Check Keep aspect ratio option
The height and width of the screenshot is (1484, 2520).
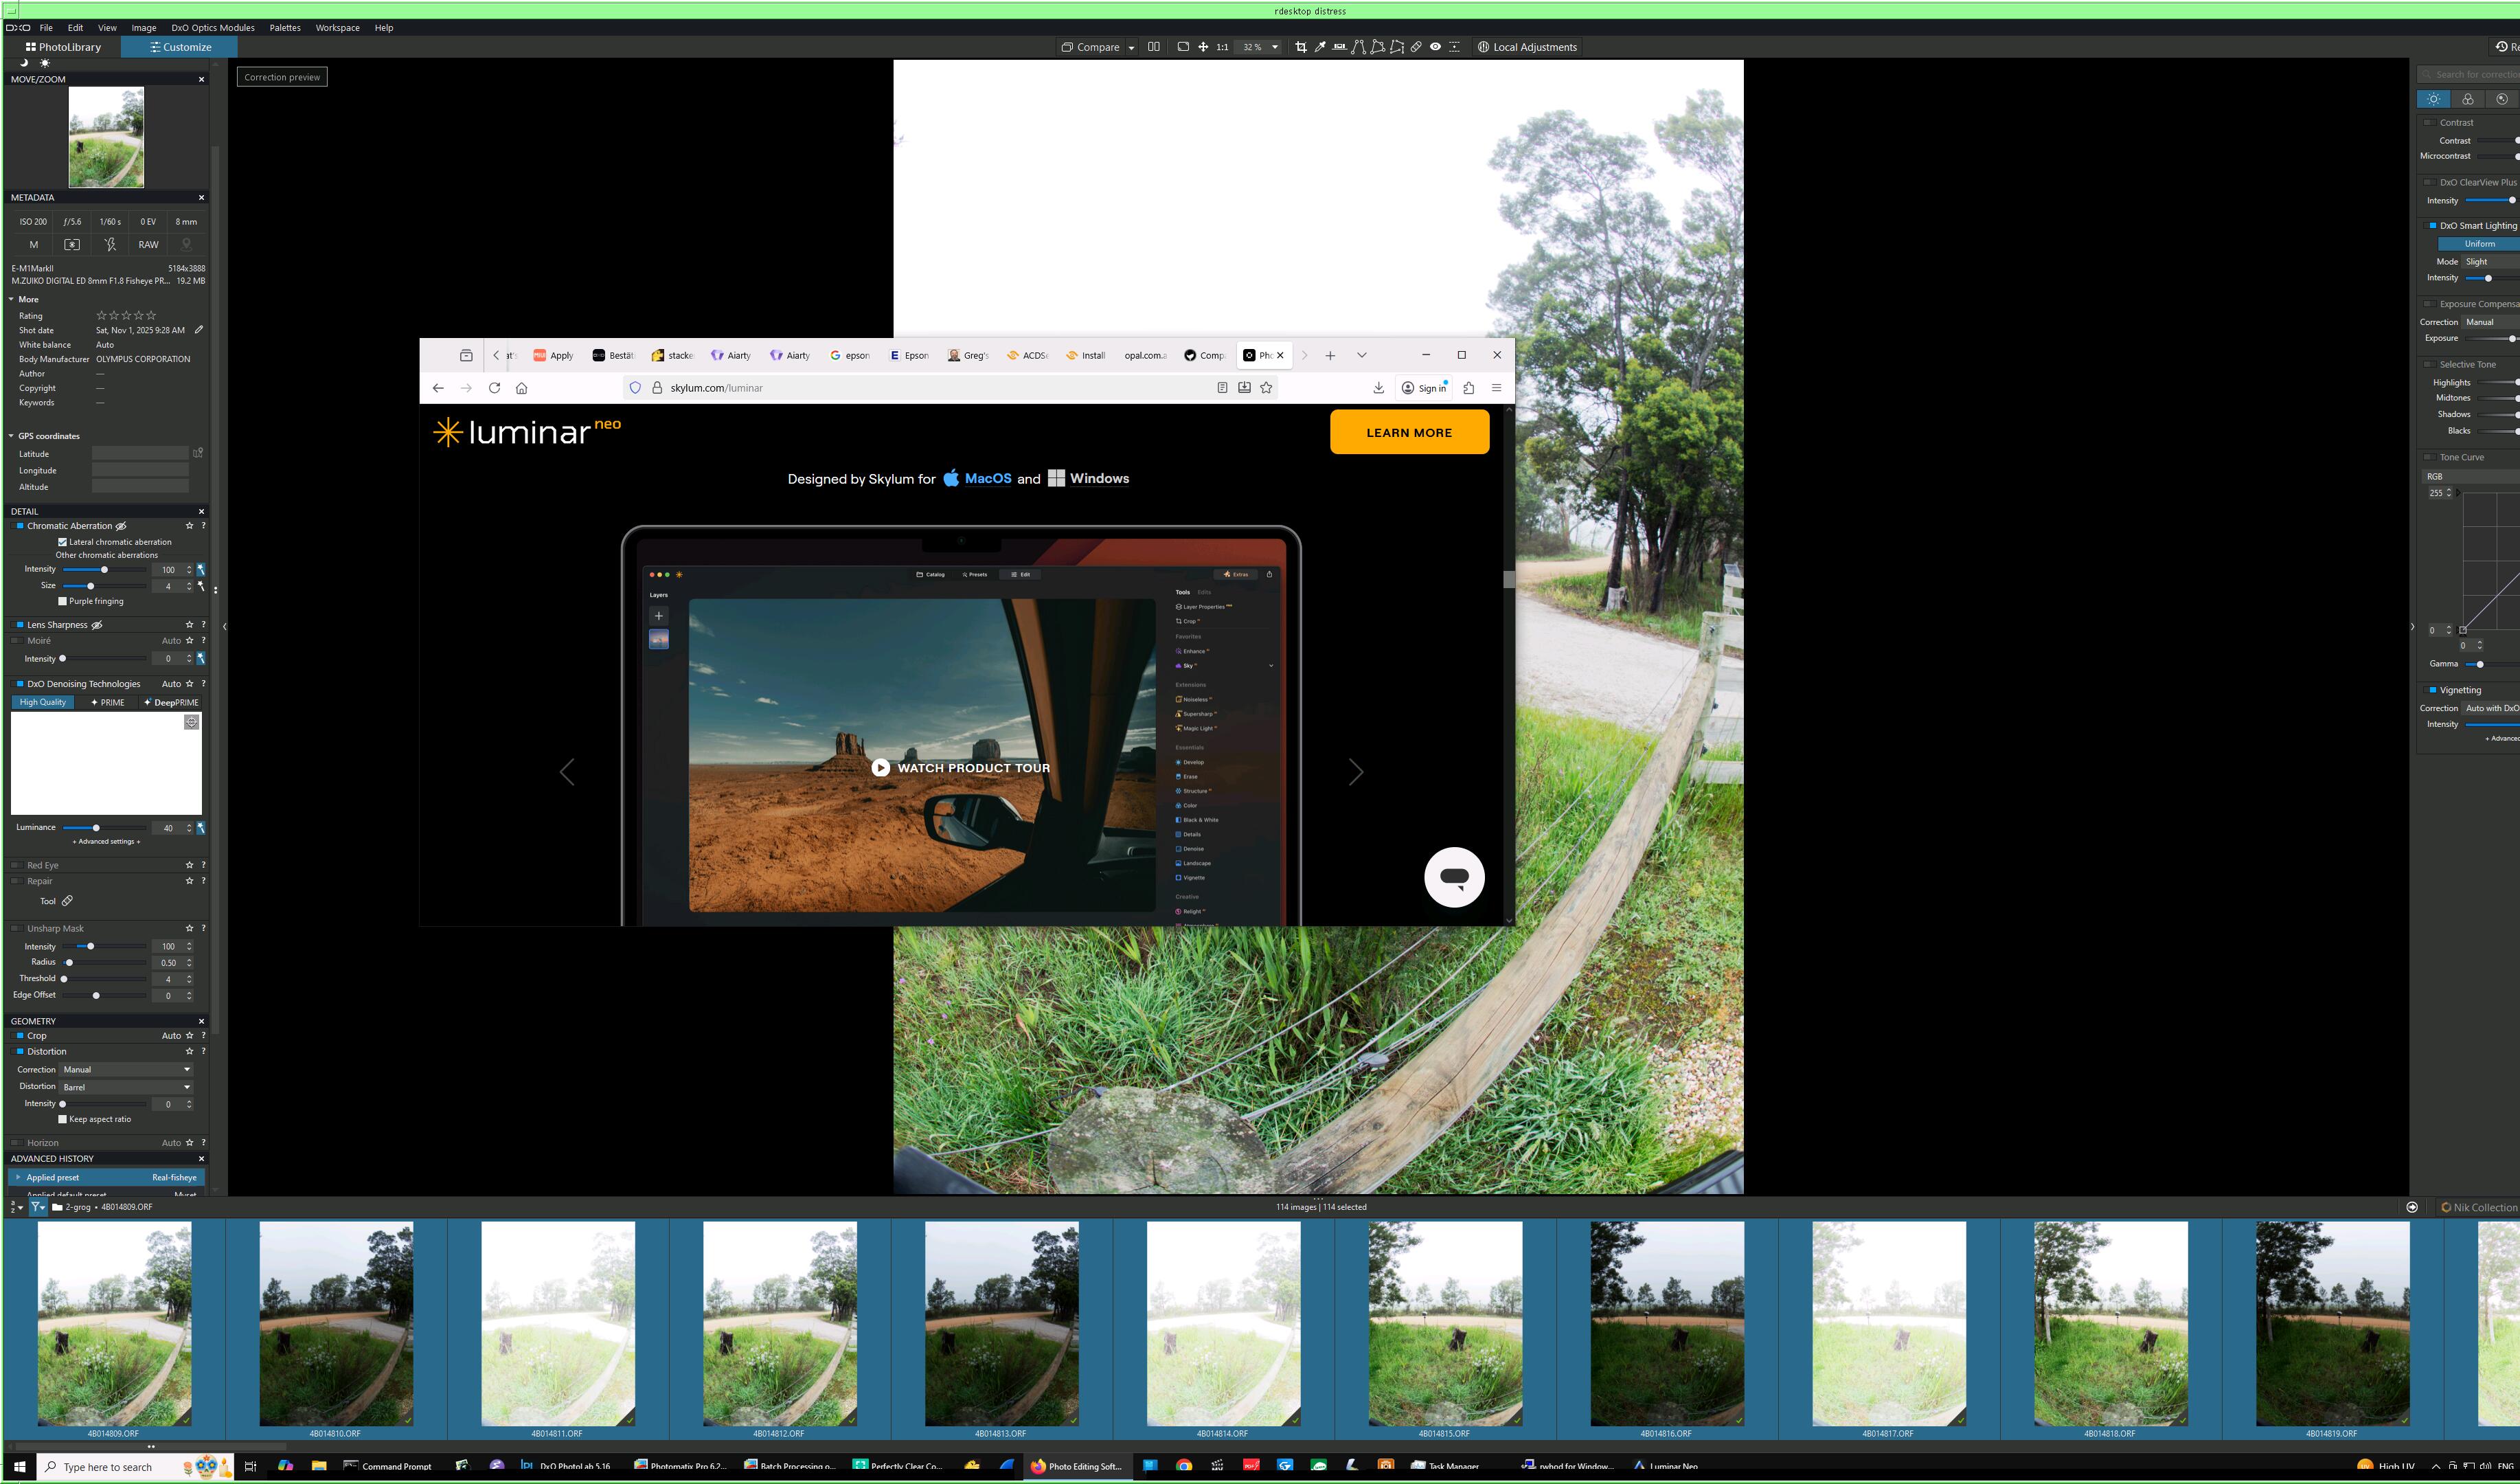point(62,1119)
